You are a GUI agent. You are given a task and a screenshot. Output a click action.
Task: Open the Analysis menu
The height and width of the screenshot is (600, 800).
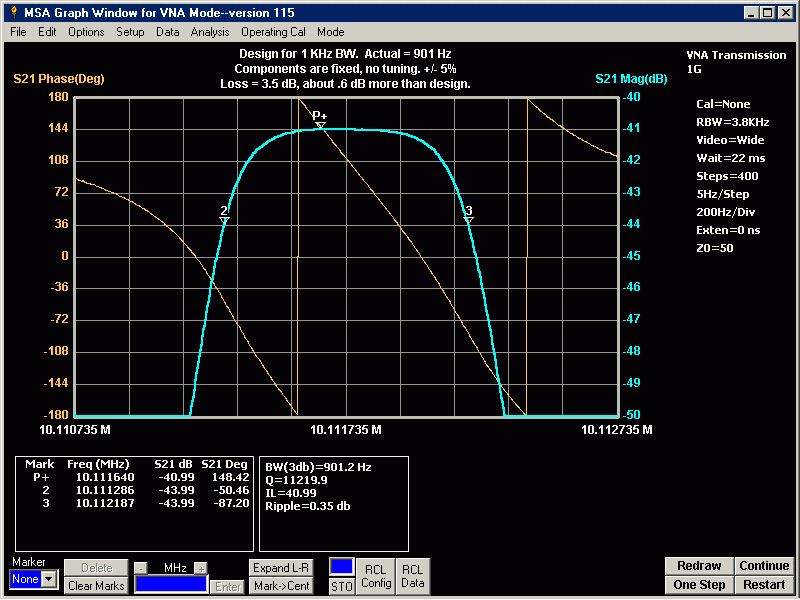(210, 32)
